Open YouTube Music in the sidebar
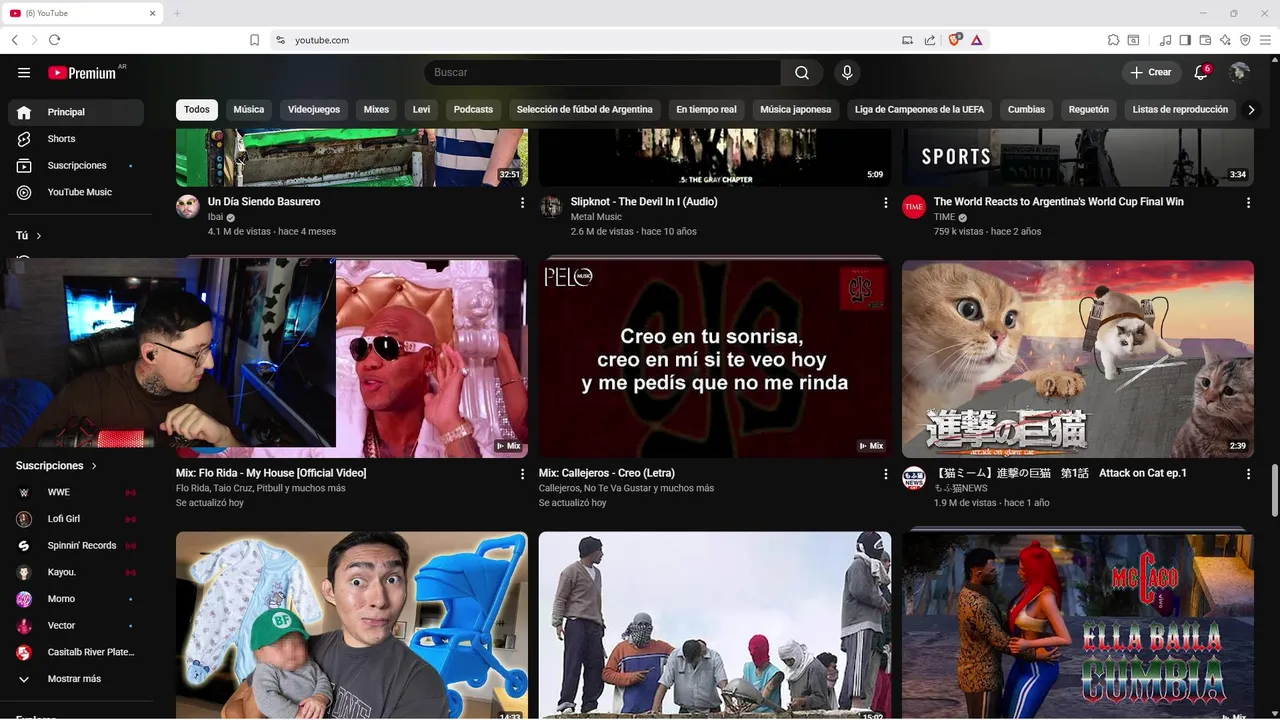This screenshot has height=720, width=1280. click(76, 192)
